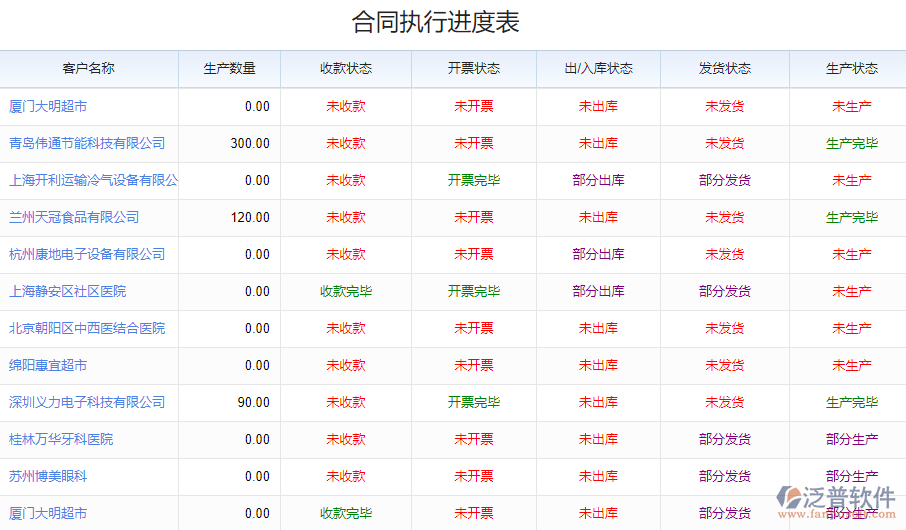Viewport: 906px width, 530px height.
Task: Click 未发货 in 绵阳惠宜超市 row
Action: click(x=725, y=365)
